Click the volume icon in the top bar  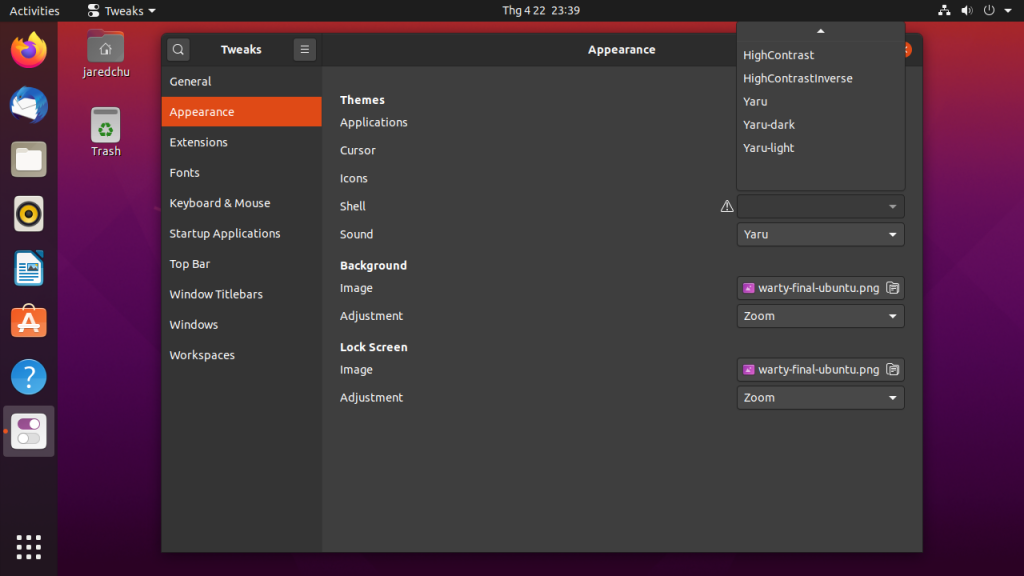968,11
